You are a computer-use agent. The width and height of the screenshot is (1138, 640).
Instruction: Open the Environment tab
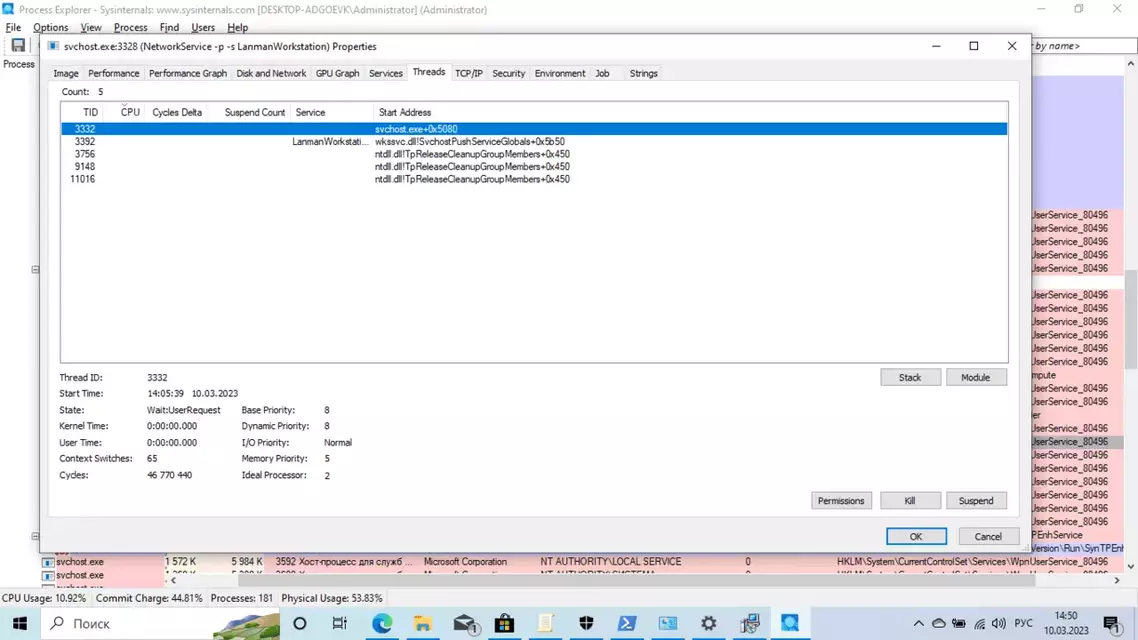(560, 73)
